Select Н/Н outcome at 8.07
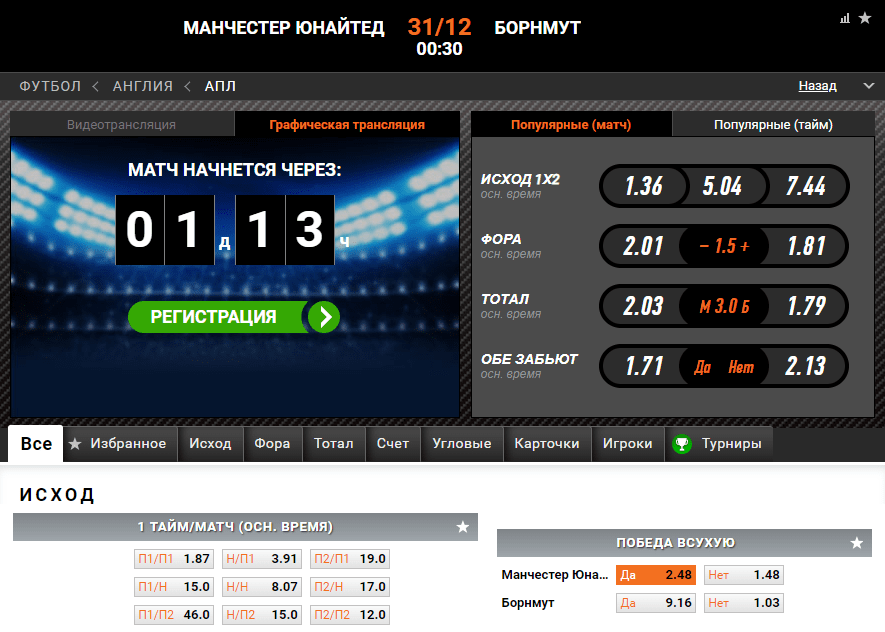The height and width of the screenshot is (632, 885). point(262,587)
